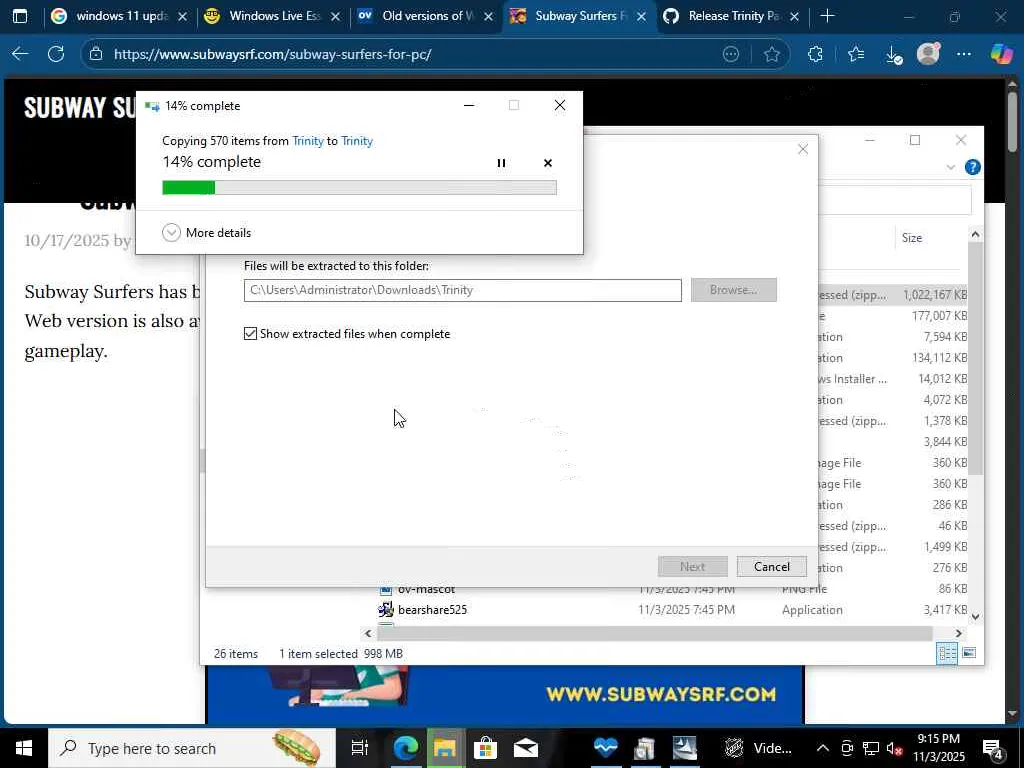Pause the file copy operation
The width and height of the screenshot is (1024, 768).
pyautogui.click(x=501, y=163)
